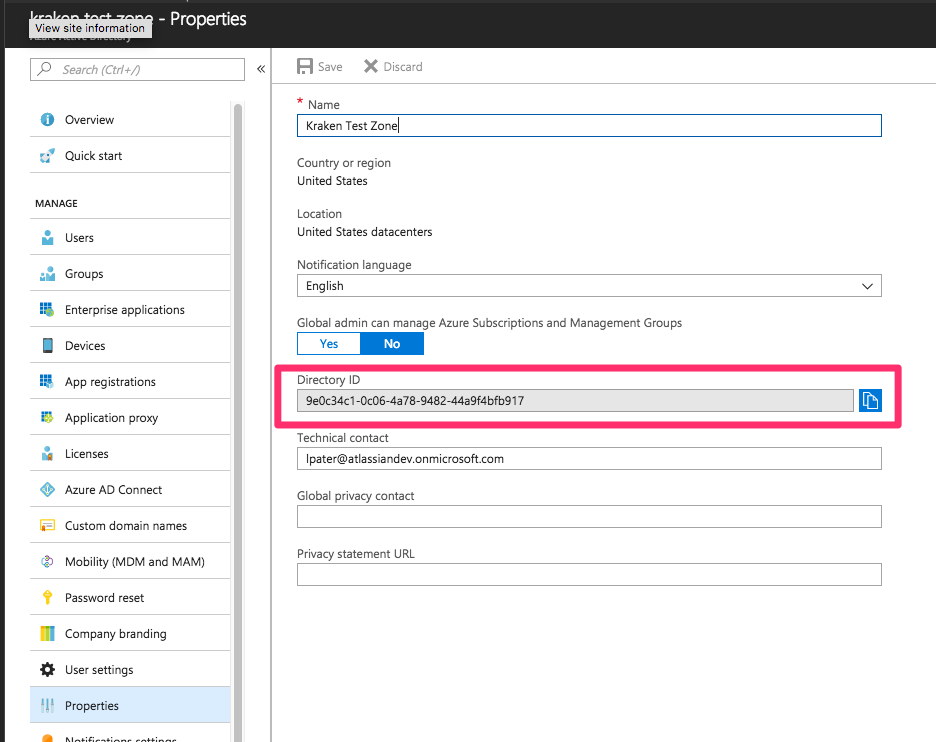This screenshot has width=936, height=742.
Task: Open the Overview menu item
Action: pyautogui.click(x=89, y=120)
